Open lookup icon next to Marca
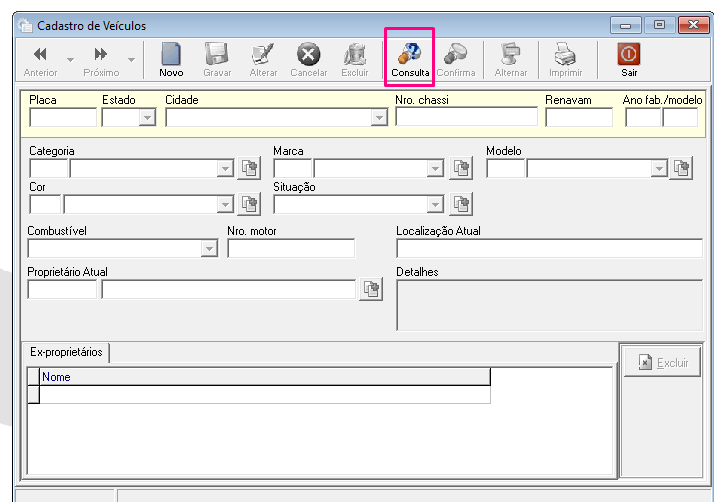 click(x=461, y=168)
